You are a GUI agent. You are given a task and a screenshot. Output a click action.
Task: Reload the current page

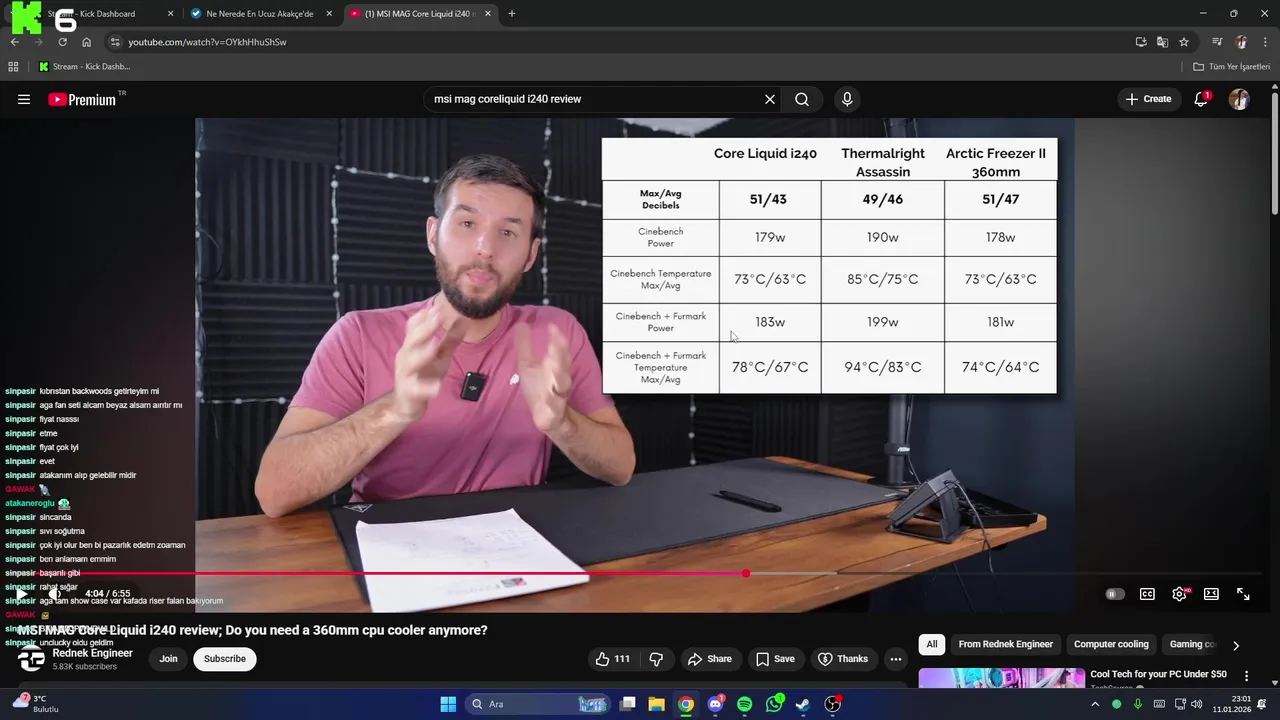click(x=62, y=42)
